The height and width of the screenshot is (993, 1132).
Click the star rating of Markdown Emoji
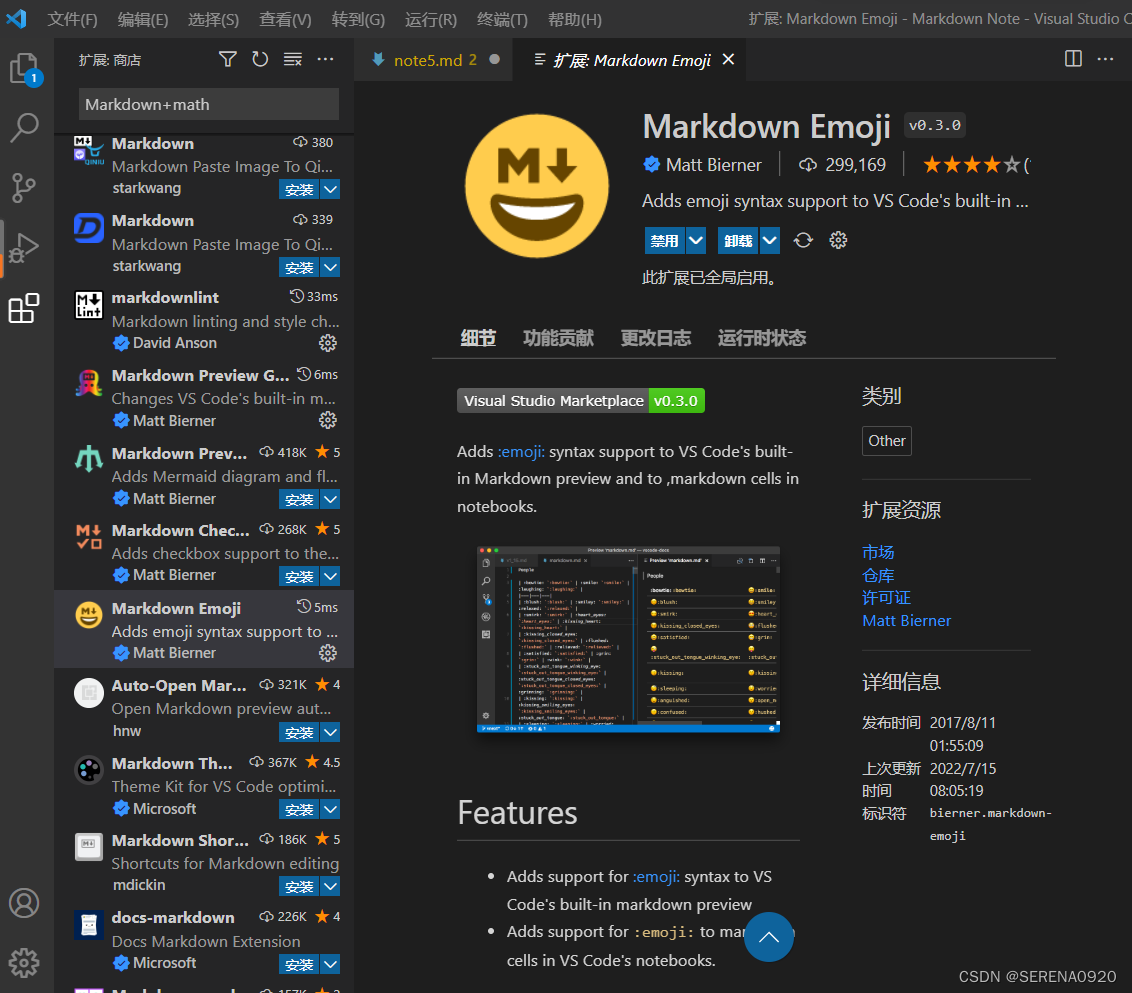pos(972,165)
